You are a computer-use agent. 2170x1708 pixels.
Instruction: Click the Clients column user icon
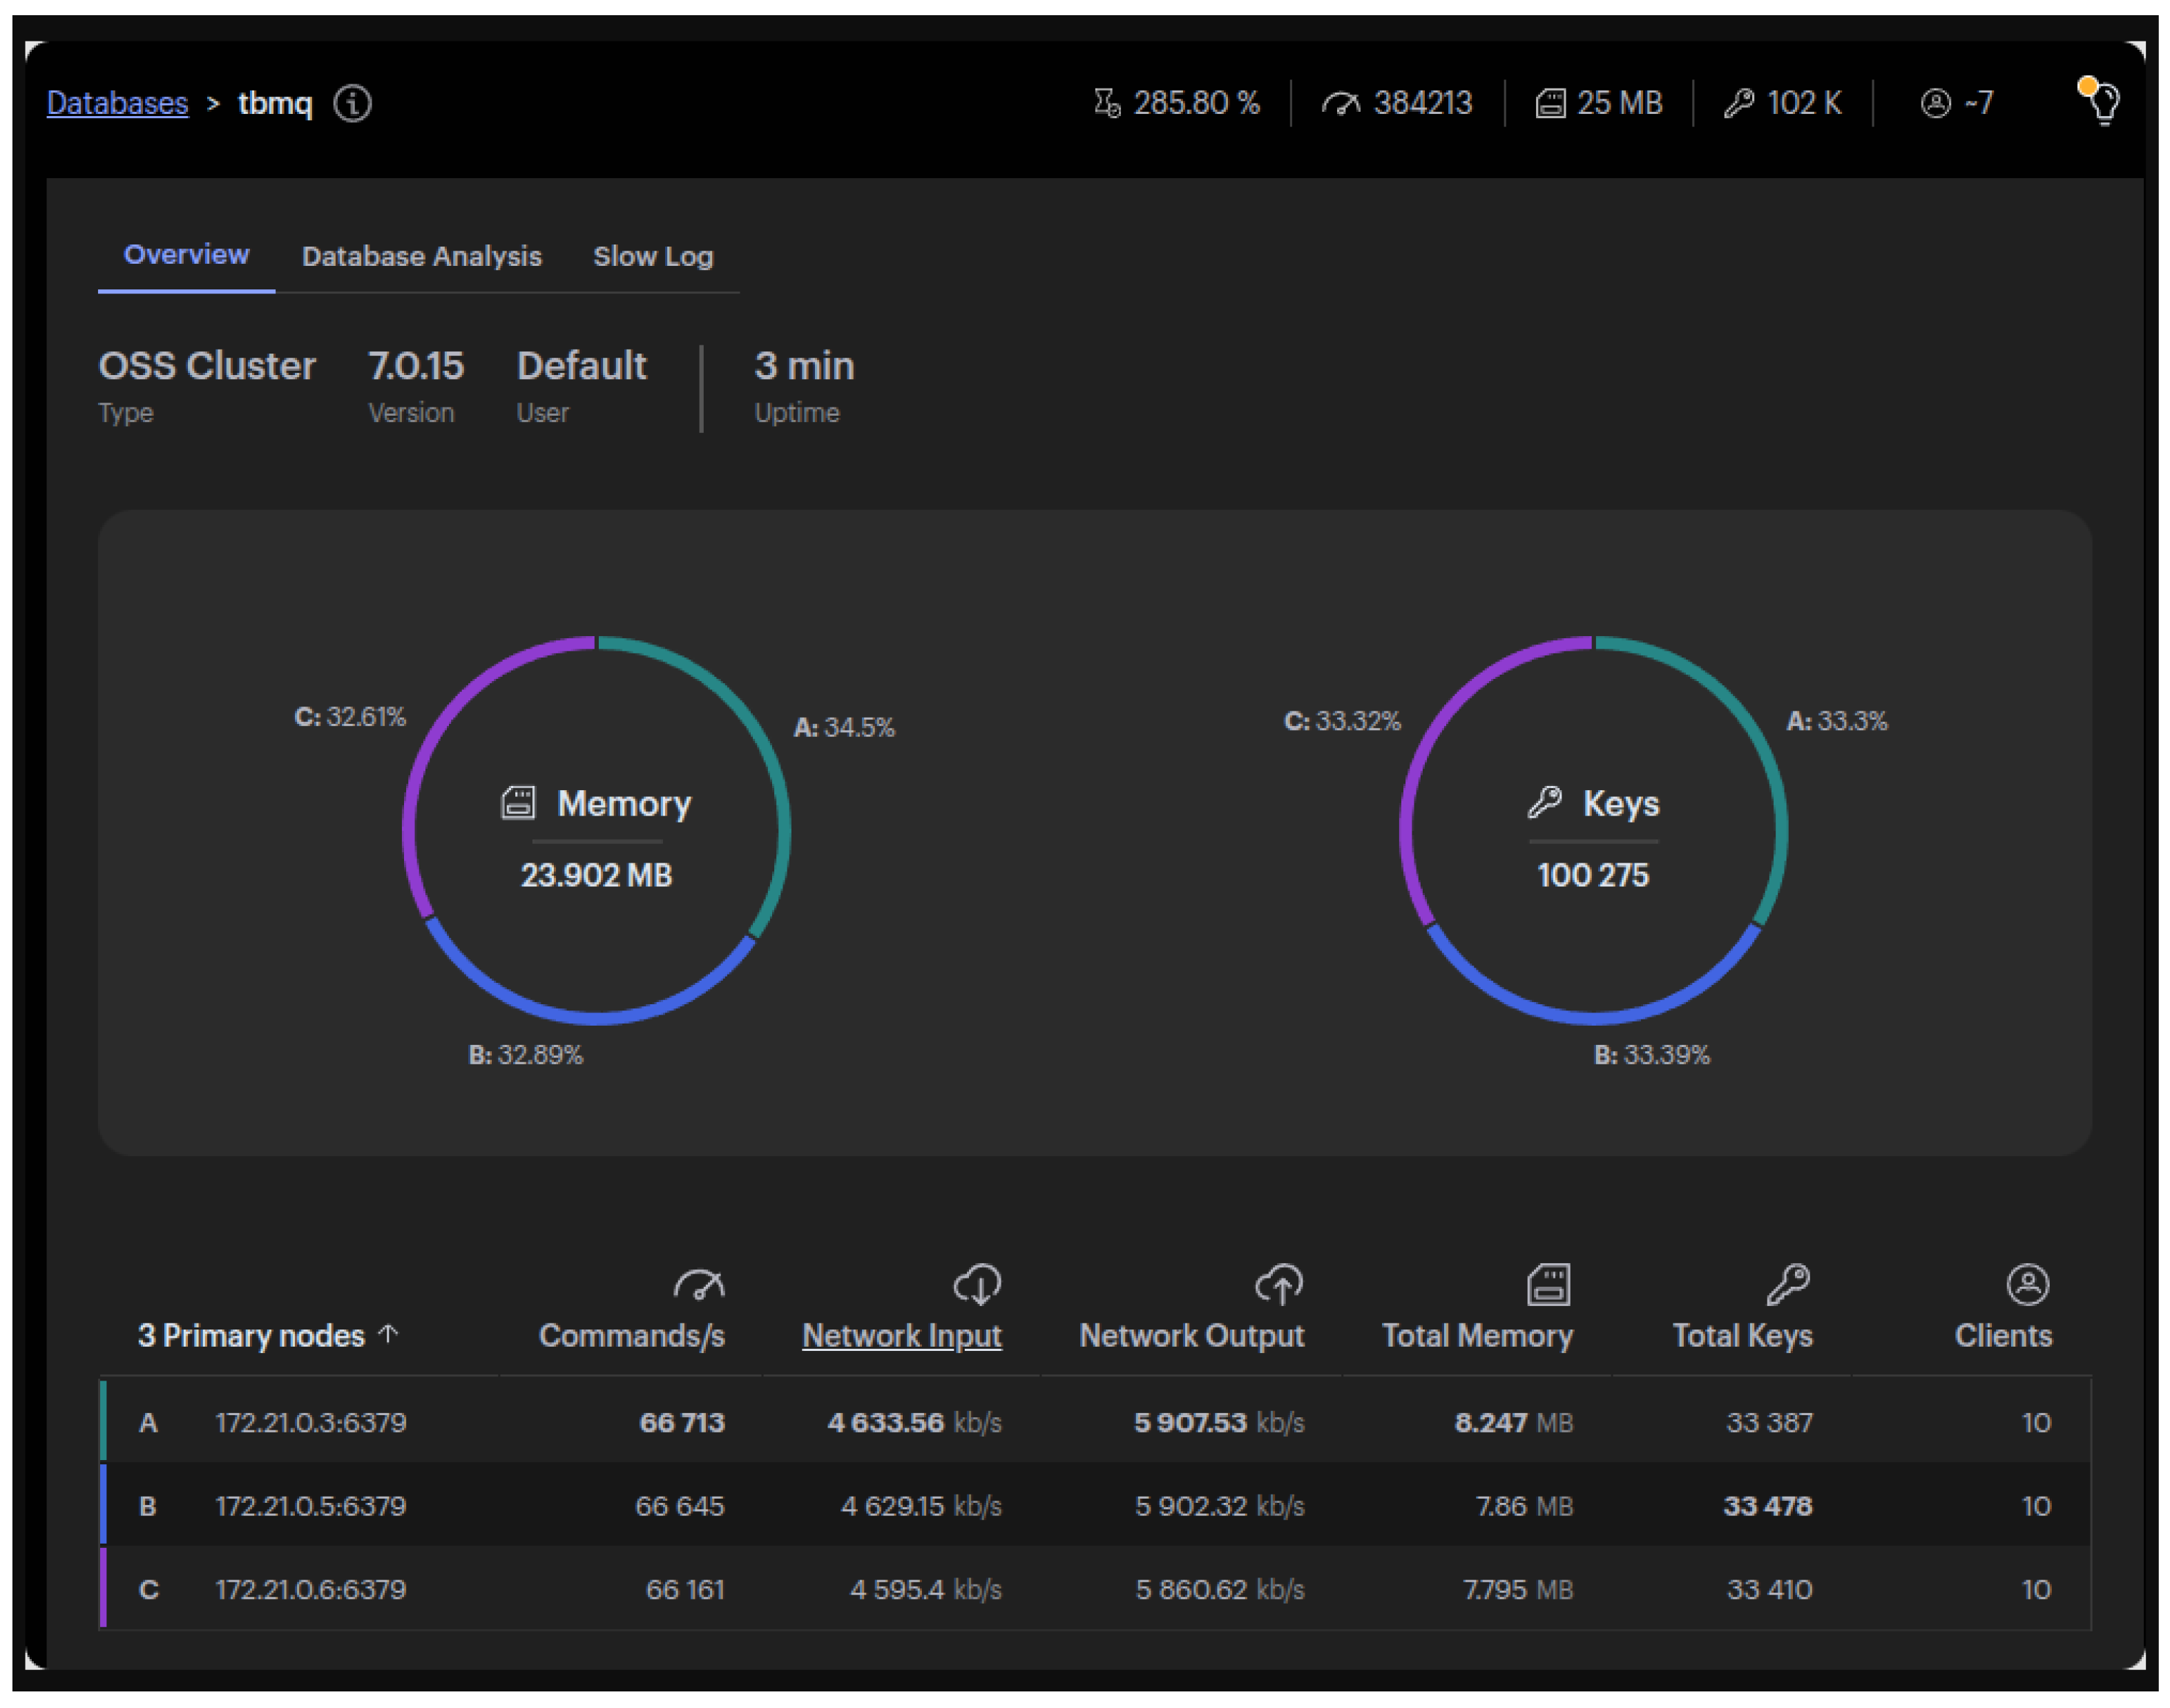(x=2027, y=1285)
